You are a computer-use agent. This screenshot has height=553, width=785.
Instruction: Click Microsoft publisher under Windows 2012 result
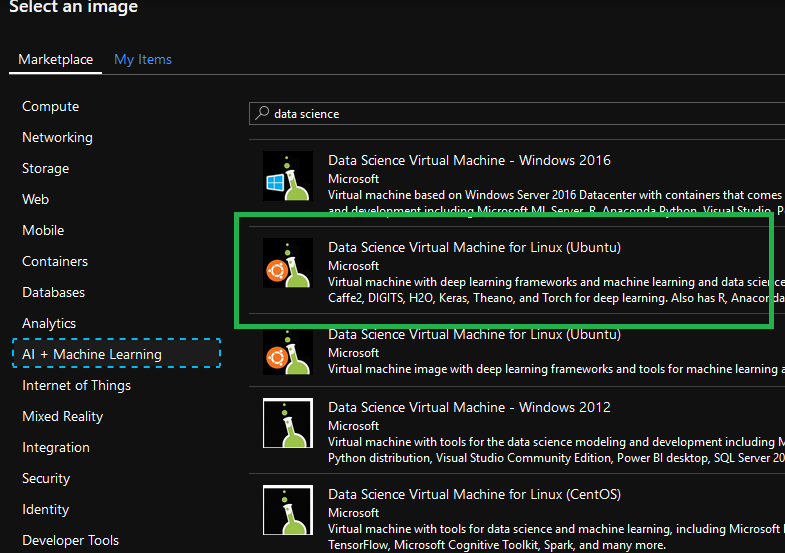pyautogui.click(x=353, y=426)
